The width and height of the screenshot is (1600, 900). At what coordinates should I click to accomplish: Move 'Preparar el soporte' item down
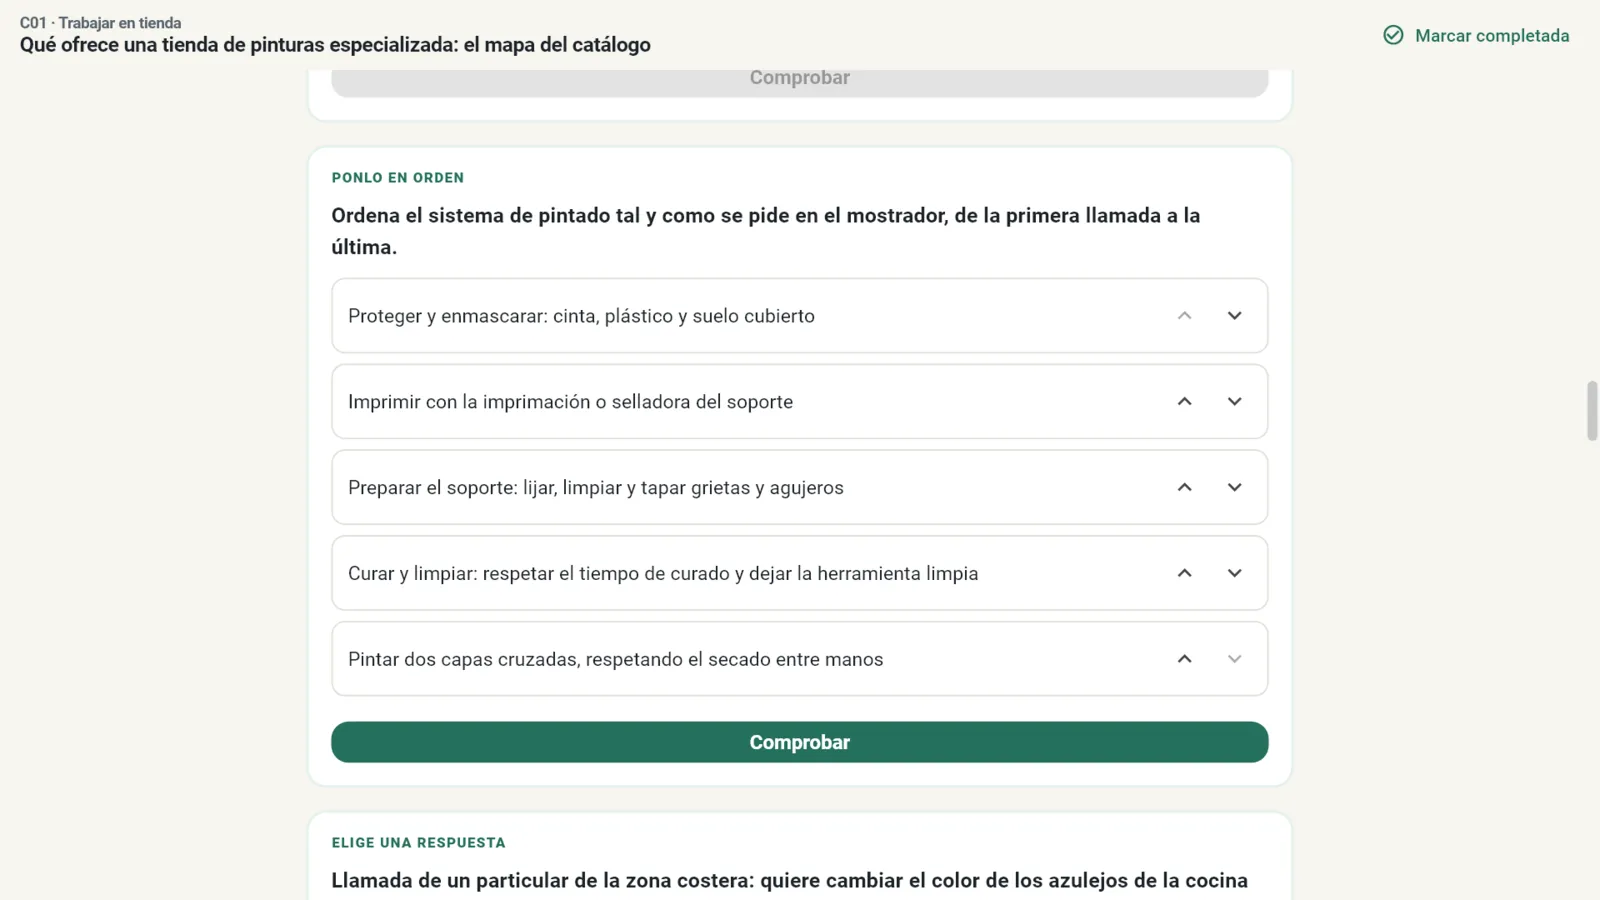coord(1234,488)
